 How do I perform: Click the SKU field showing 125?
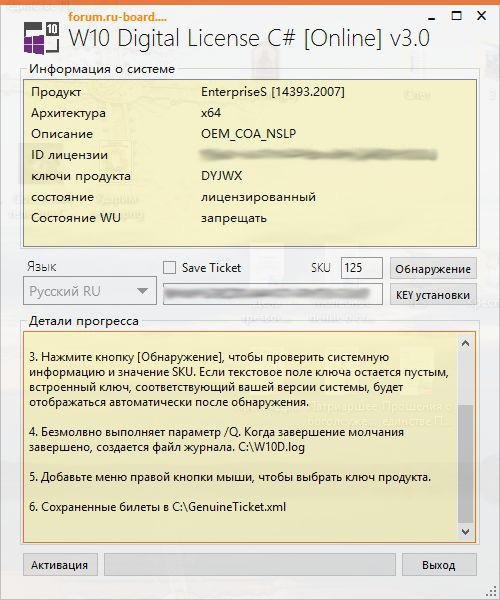pos(362,268)
